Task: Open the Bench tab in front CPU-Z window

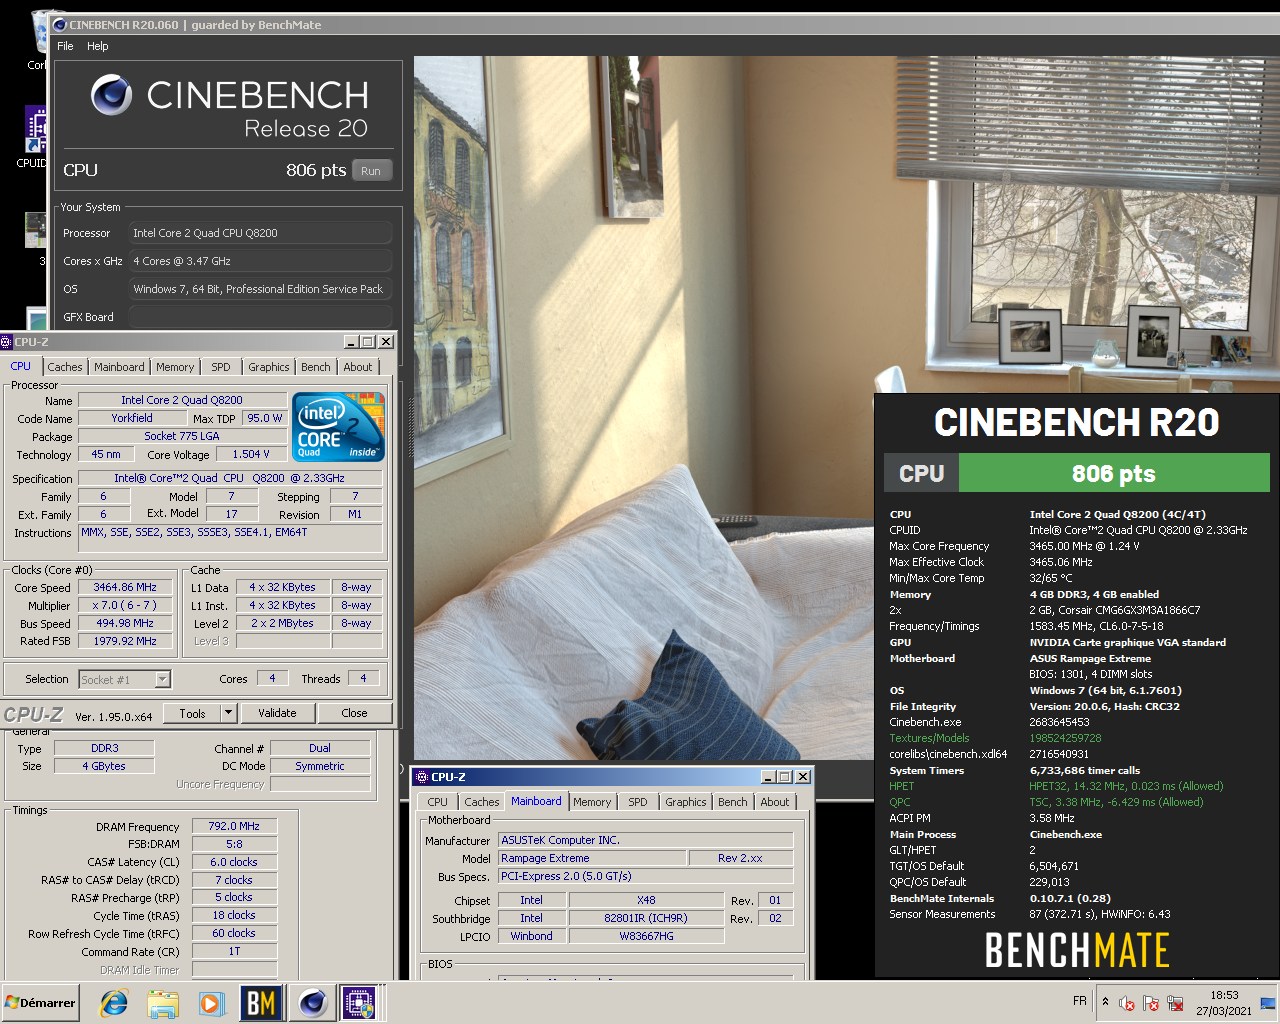Action: (x=316, y=367)
